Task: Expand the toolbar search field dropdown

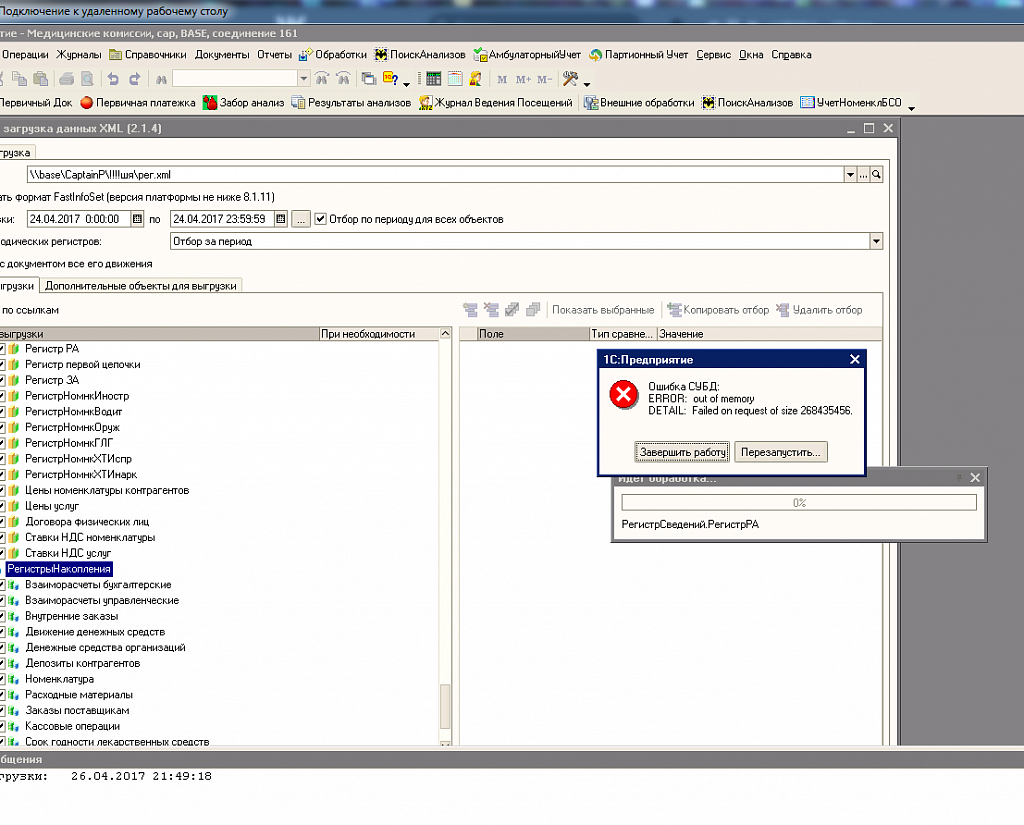Action: pyautogui.click(x=304, y=79)
